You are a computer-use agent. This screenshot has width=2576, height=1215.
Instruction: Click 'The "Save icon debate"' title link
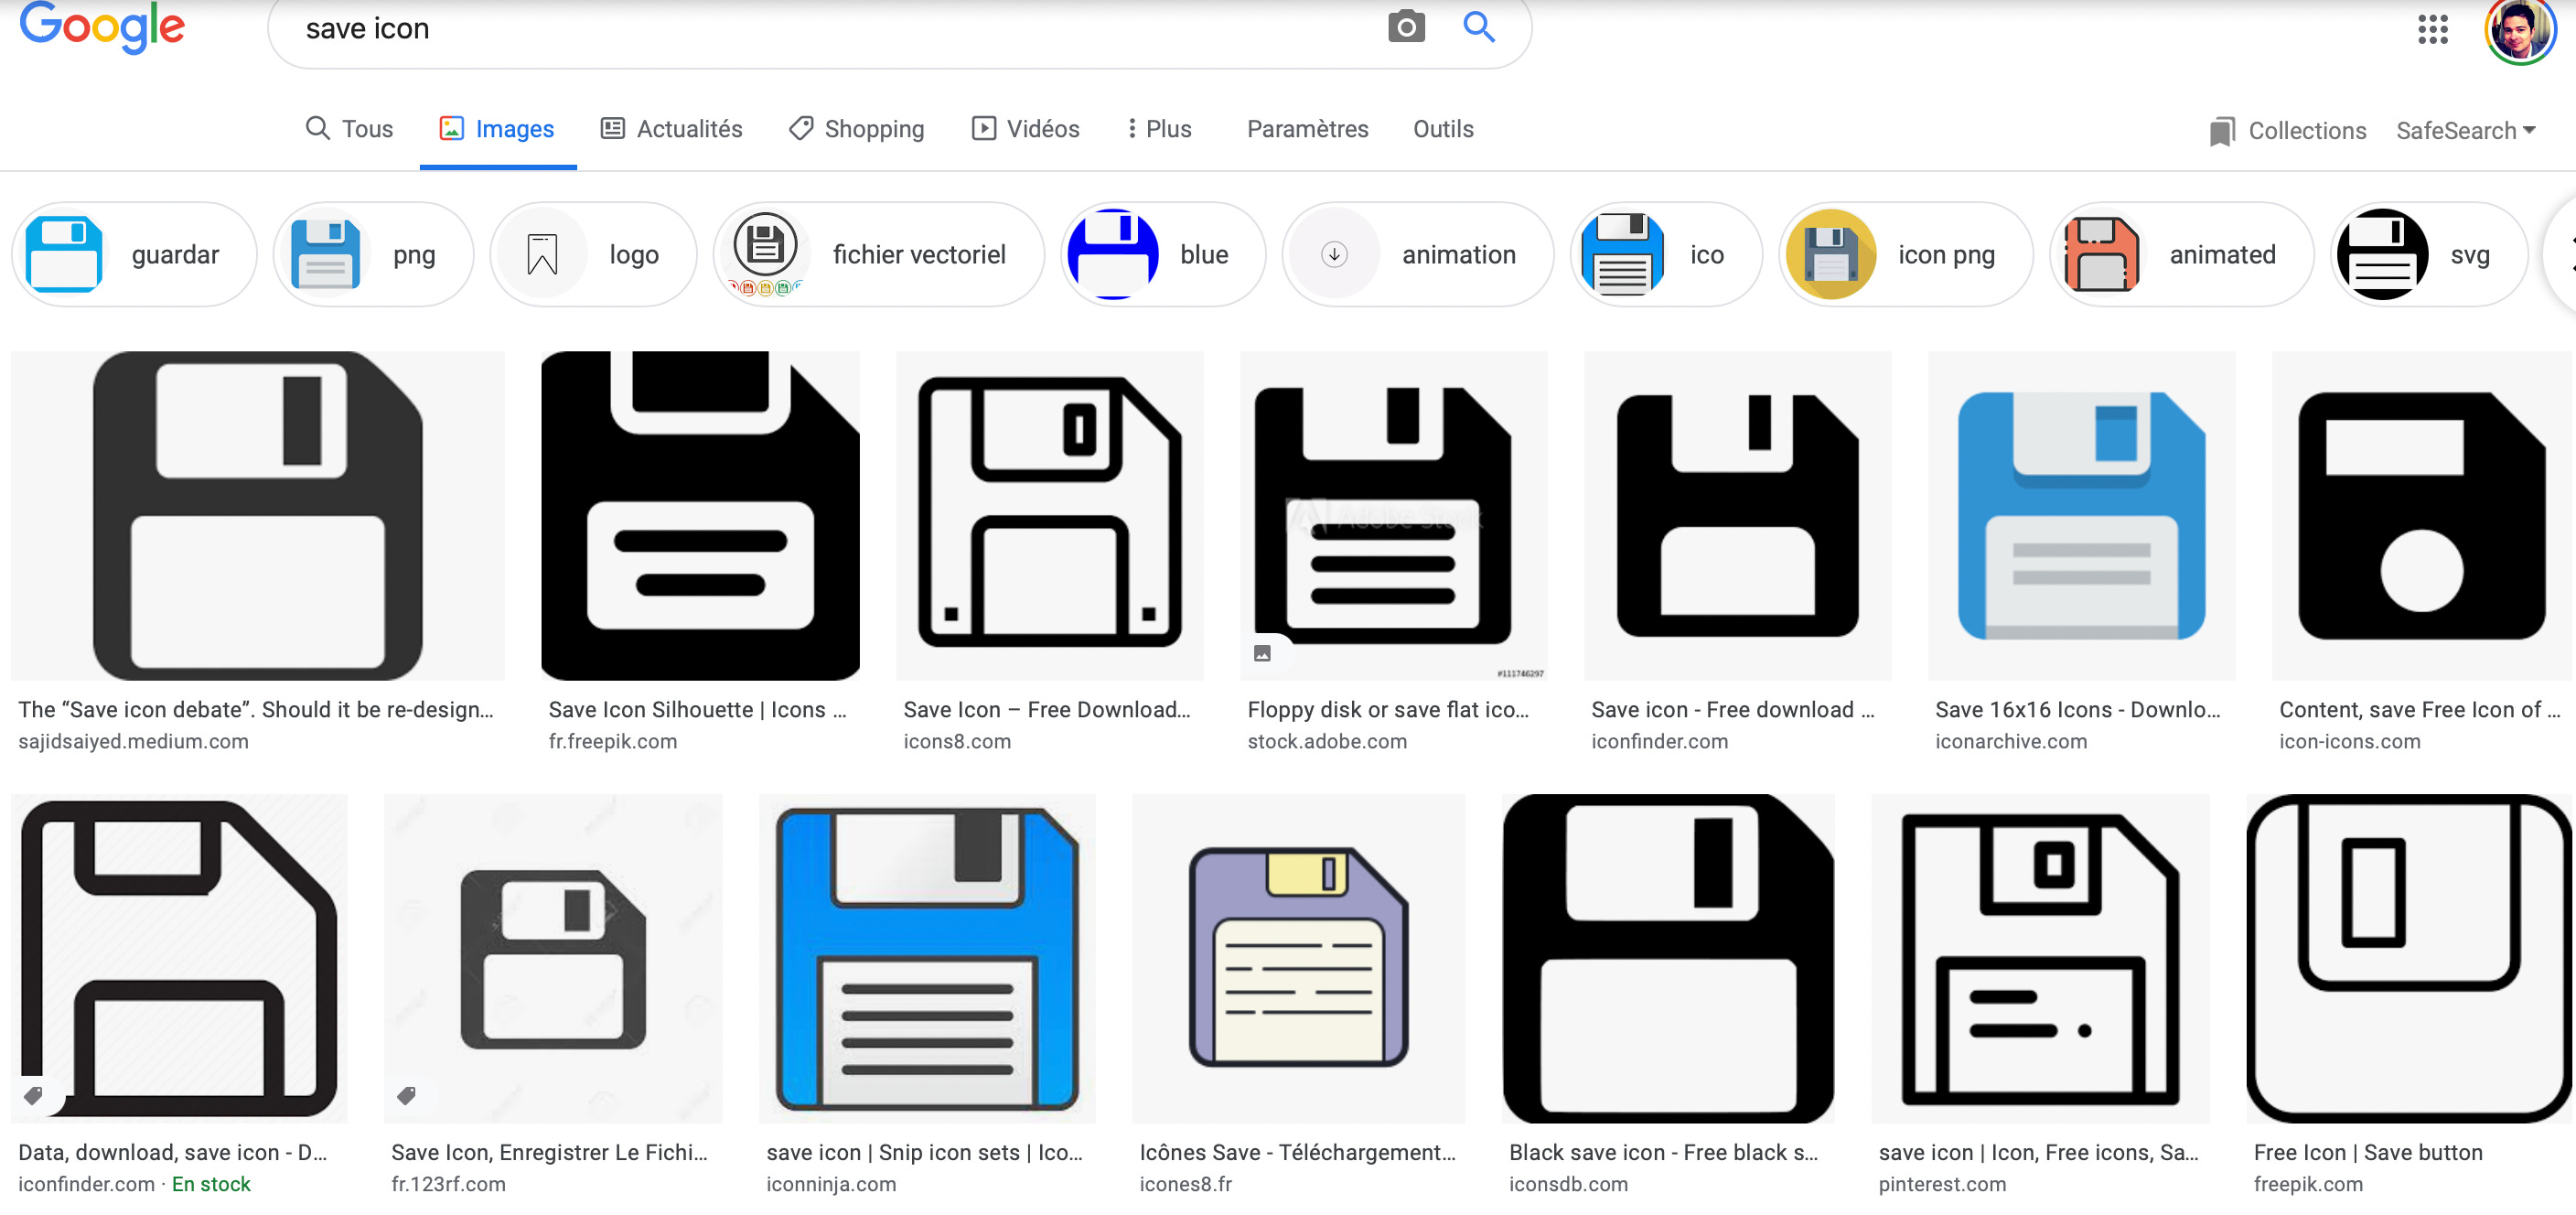click(256, 709)
